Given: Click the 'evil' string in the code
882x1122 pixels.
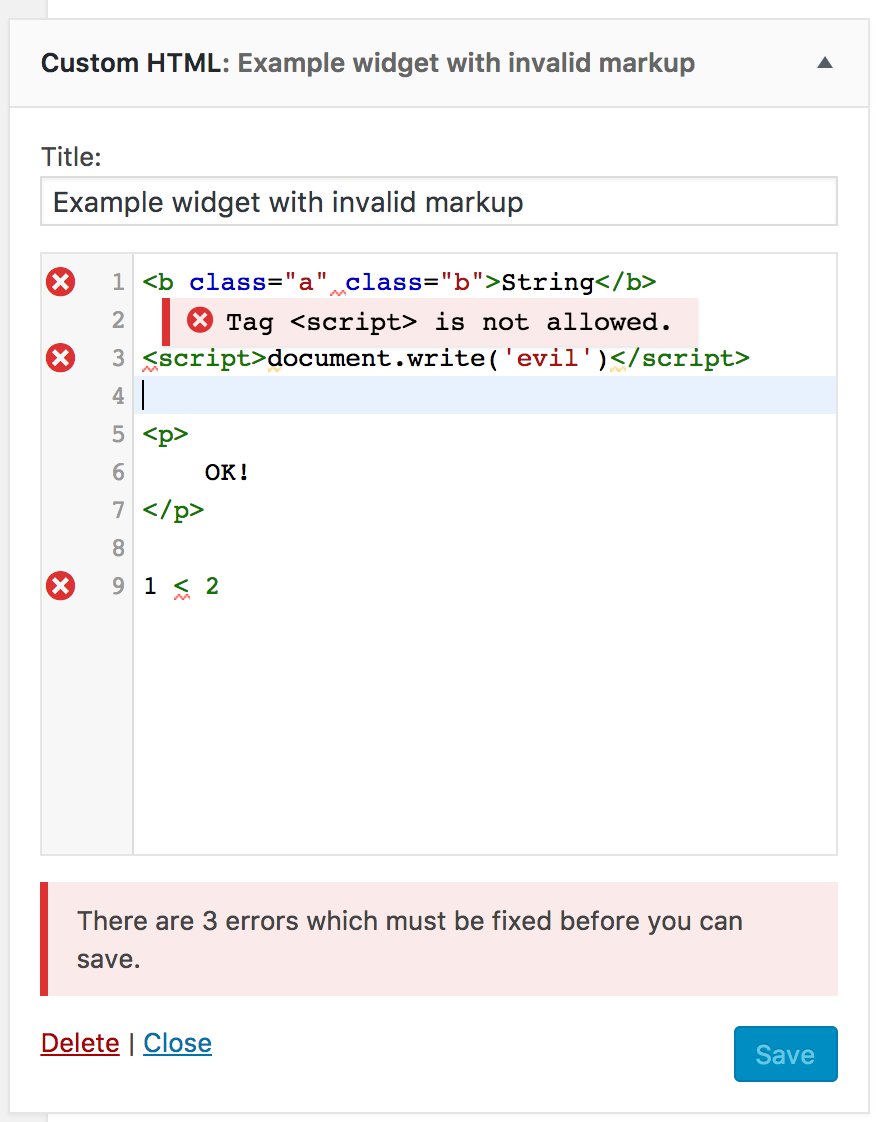Looking at the screenshot, I should click(x=548, y=358).
